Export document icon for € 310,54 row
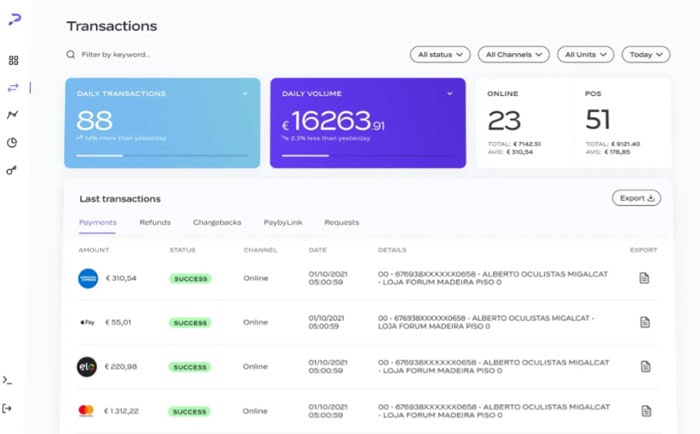Screen dimensions: 700x434 pos(644,278)
